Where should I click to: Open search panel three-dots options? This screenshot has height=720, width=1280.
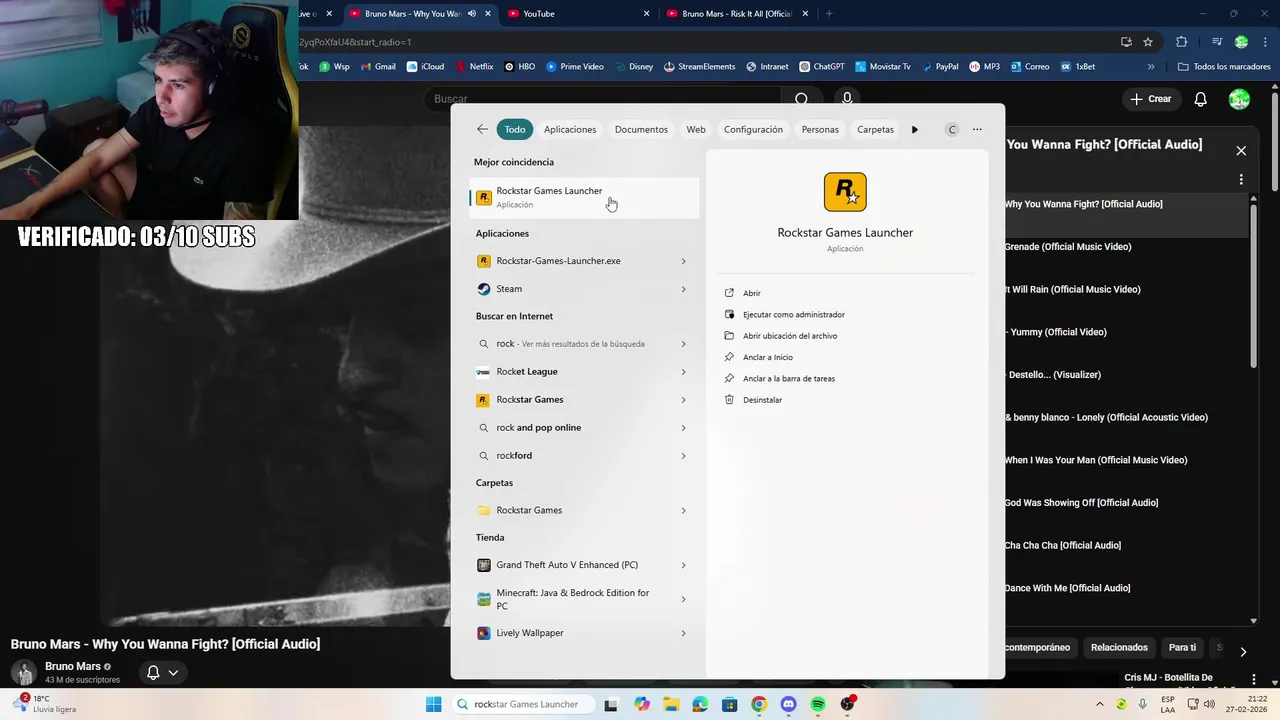[977, 129]
